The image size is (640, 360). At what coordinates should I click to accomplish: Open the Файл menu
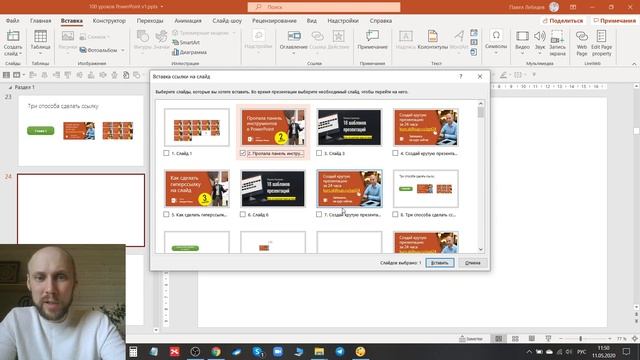(13, 20)
